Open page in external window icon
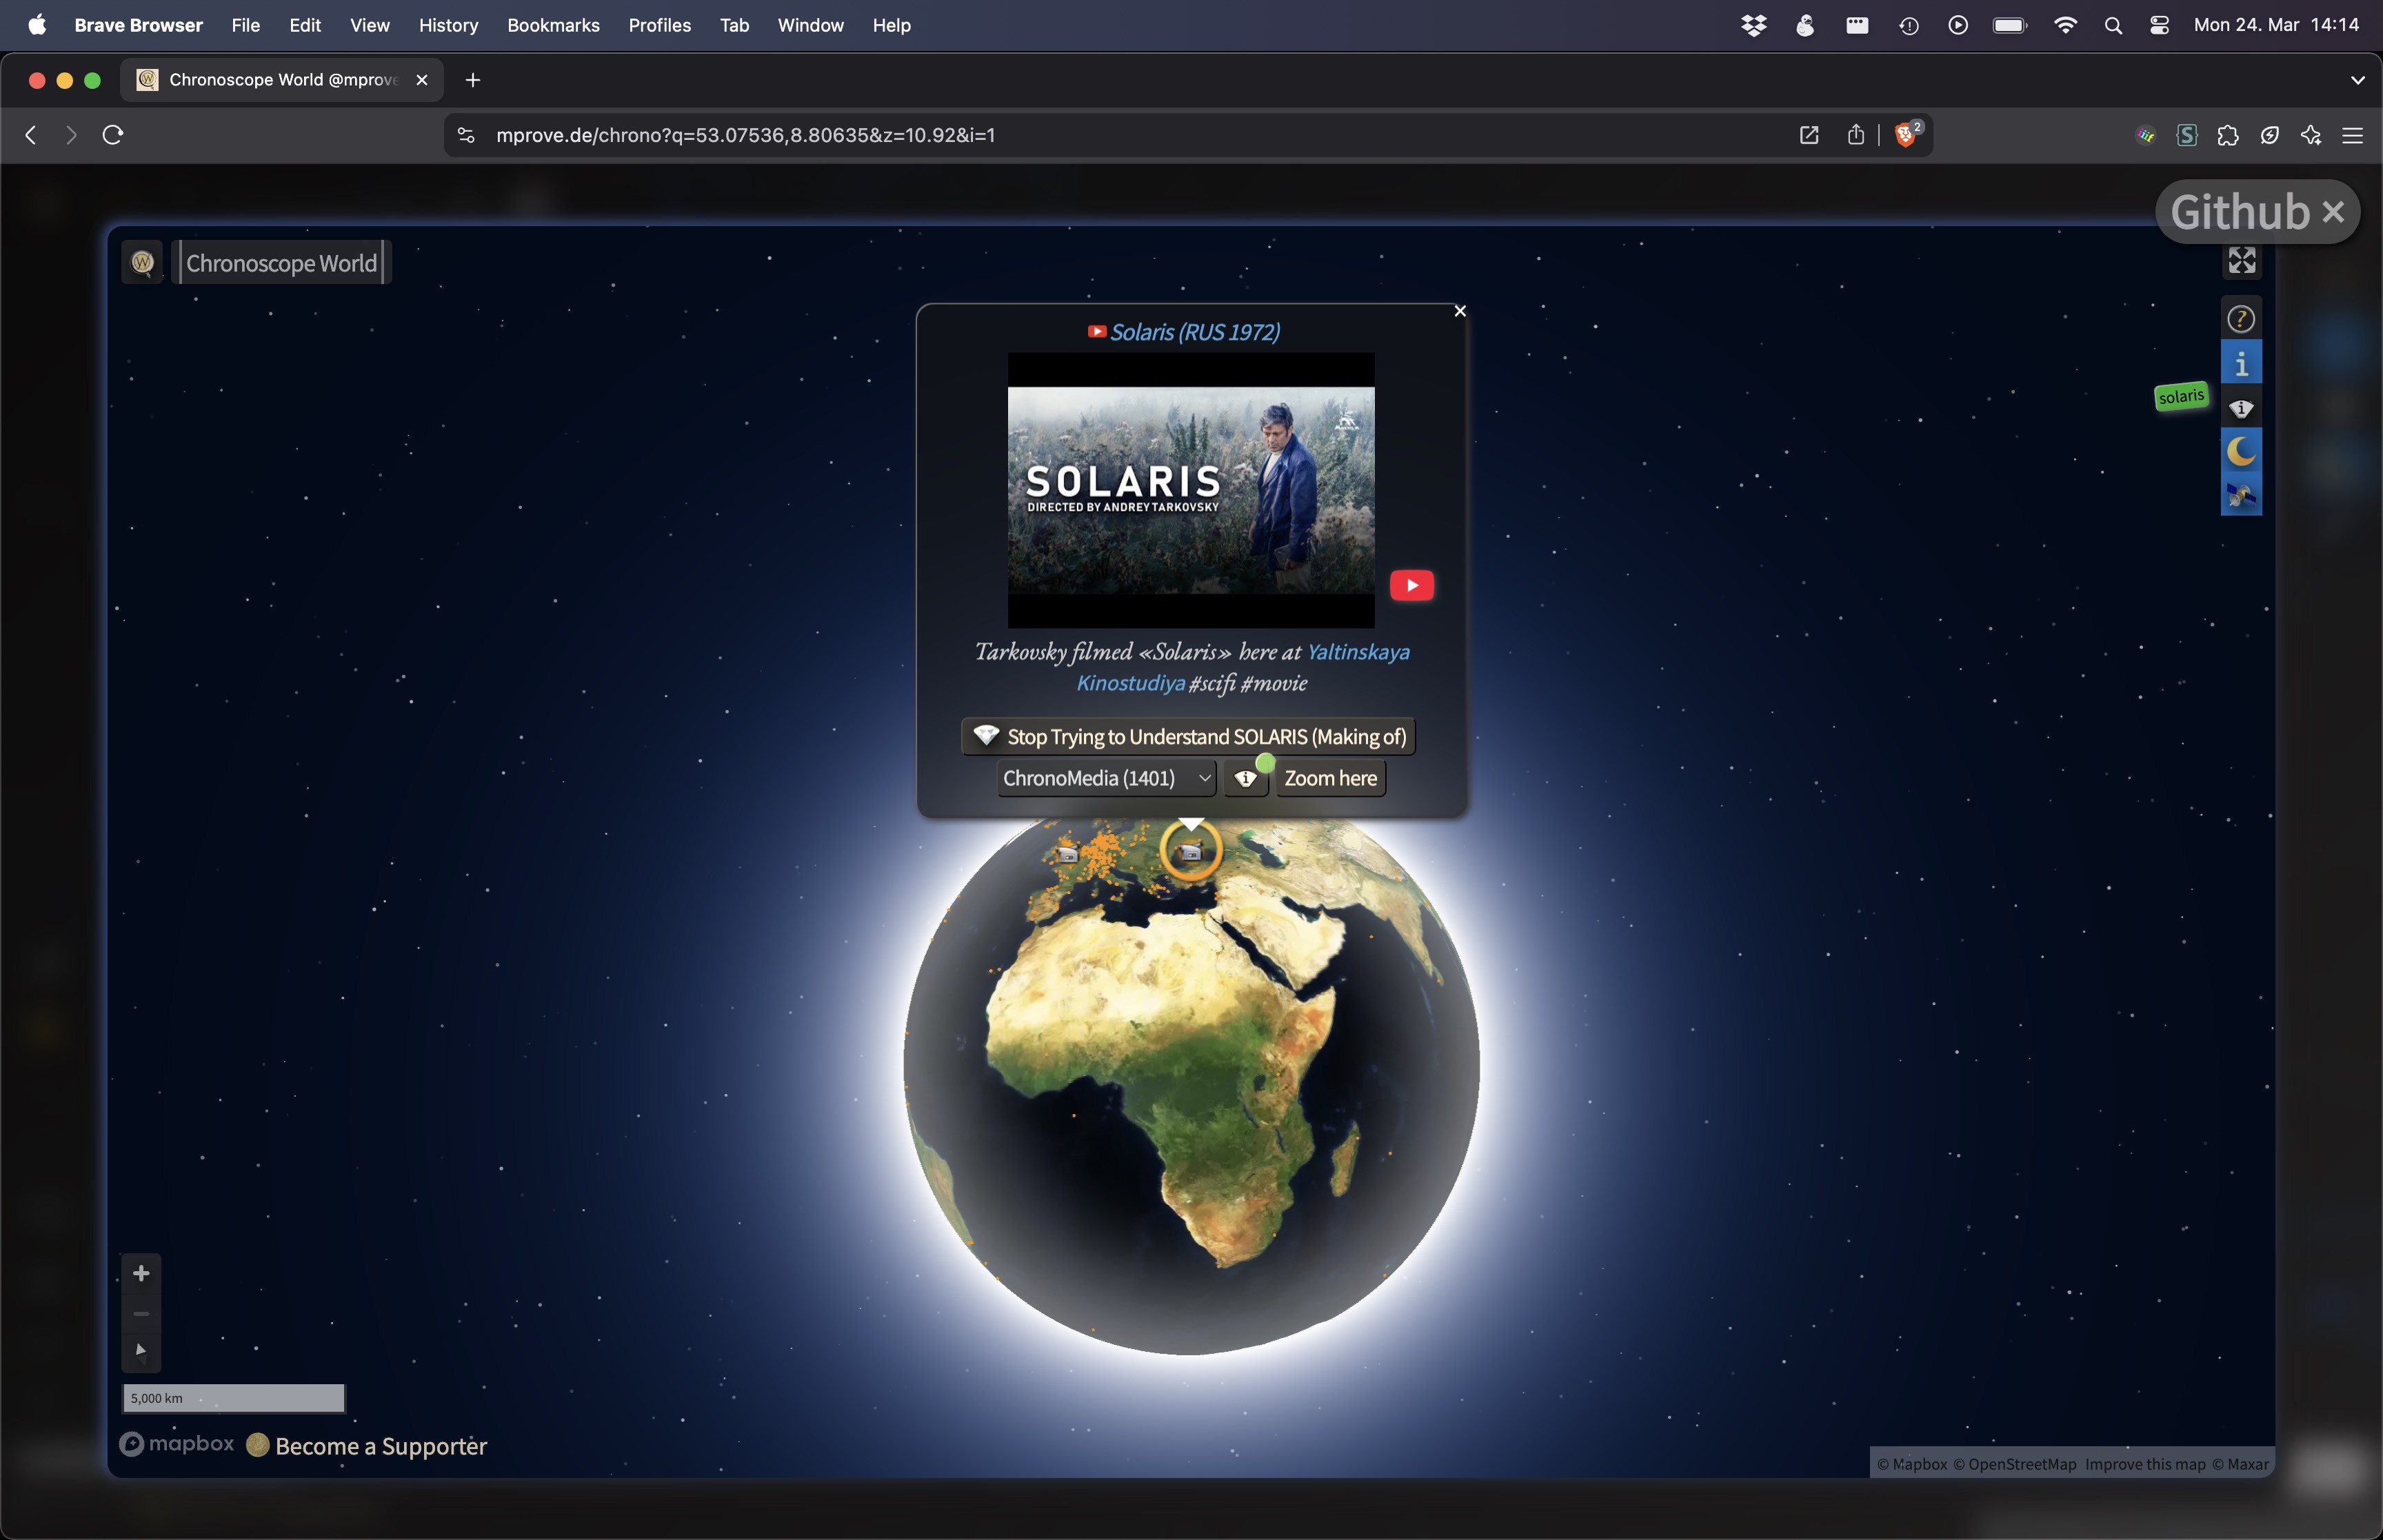This screenshot has width=2383, height=1540. [1808, 135]
